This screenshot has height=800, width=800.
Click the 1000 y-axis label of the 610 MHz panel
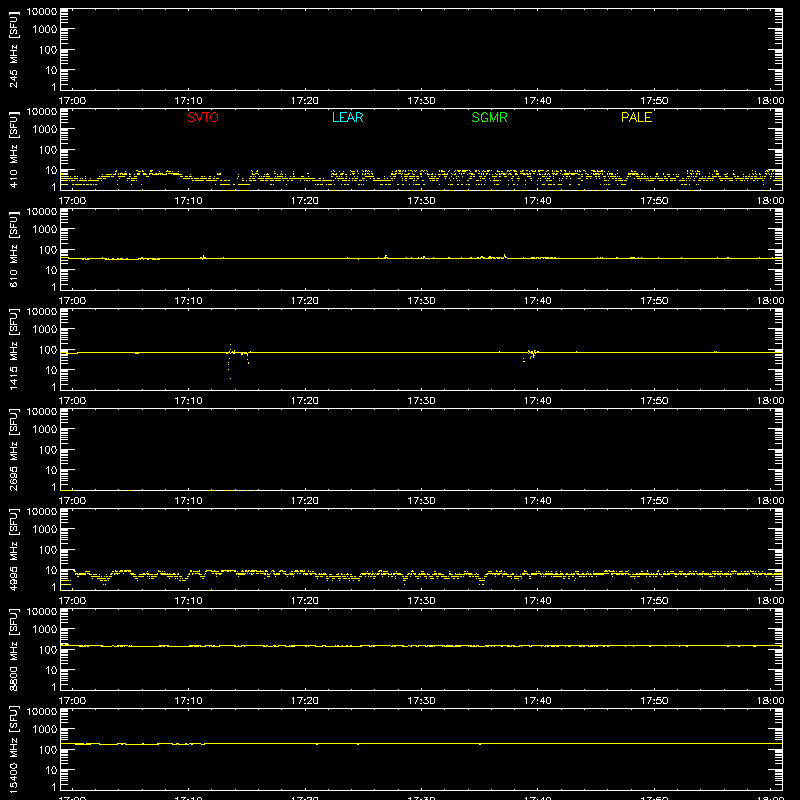click(x=45, y=230)
